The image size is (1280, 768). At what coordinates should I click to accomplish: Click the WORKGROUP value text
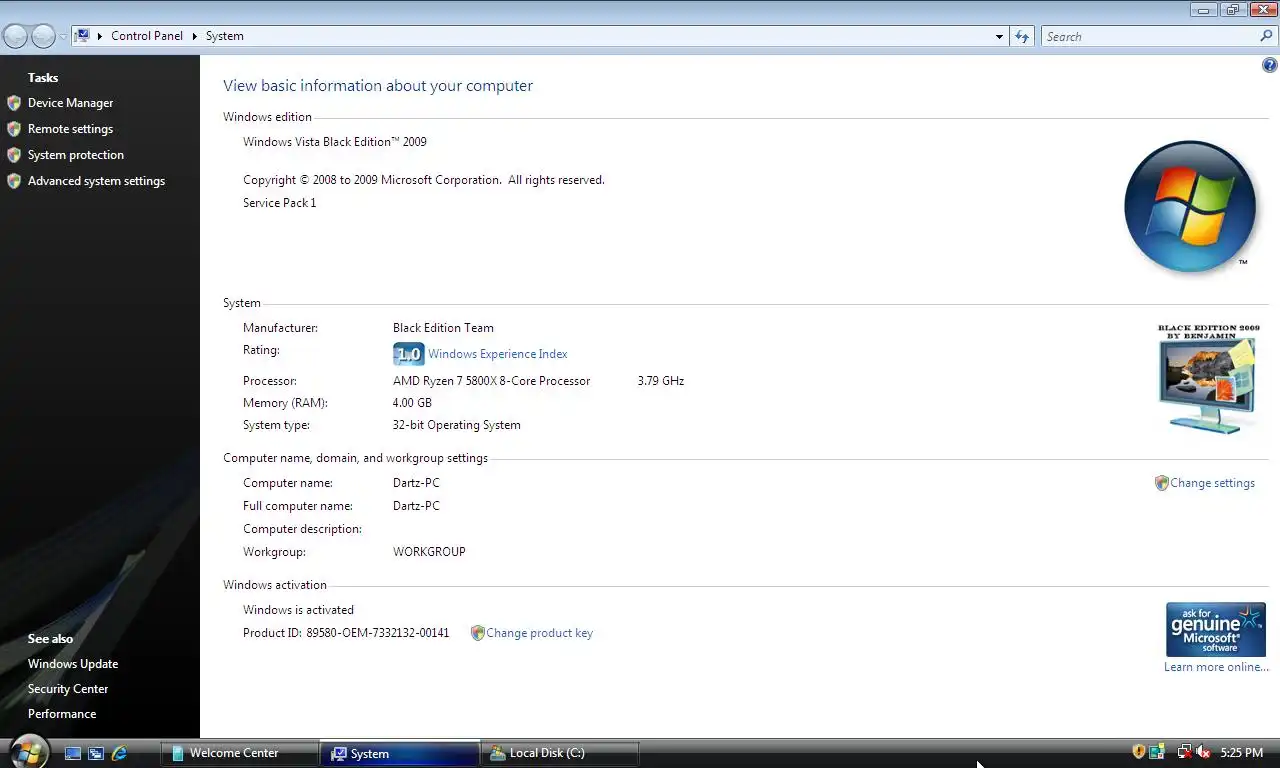(429, 552)
